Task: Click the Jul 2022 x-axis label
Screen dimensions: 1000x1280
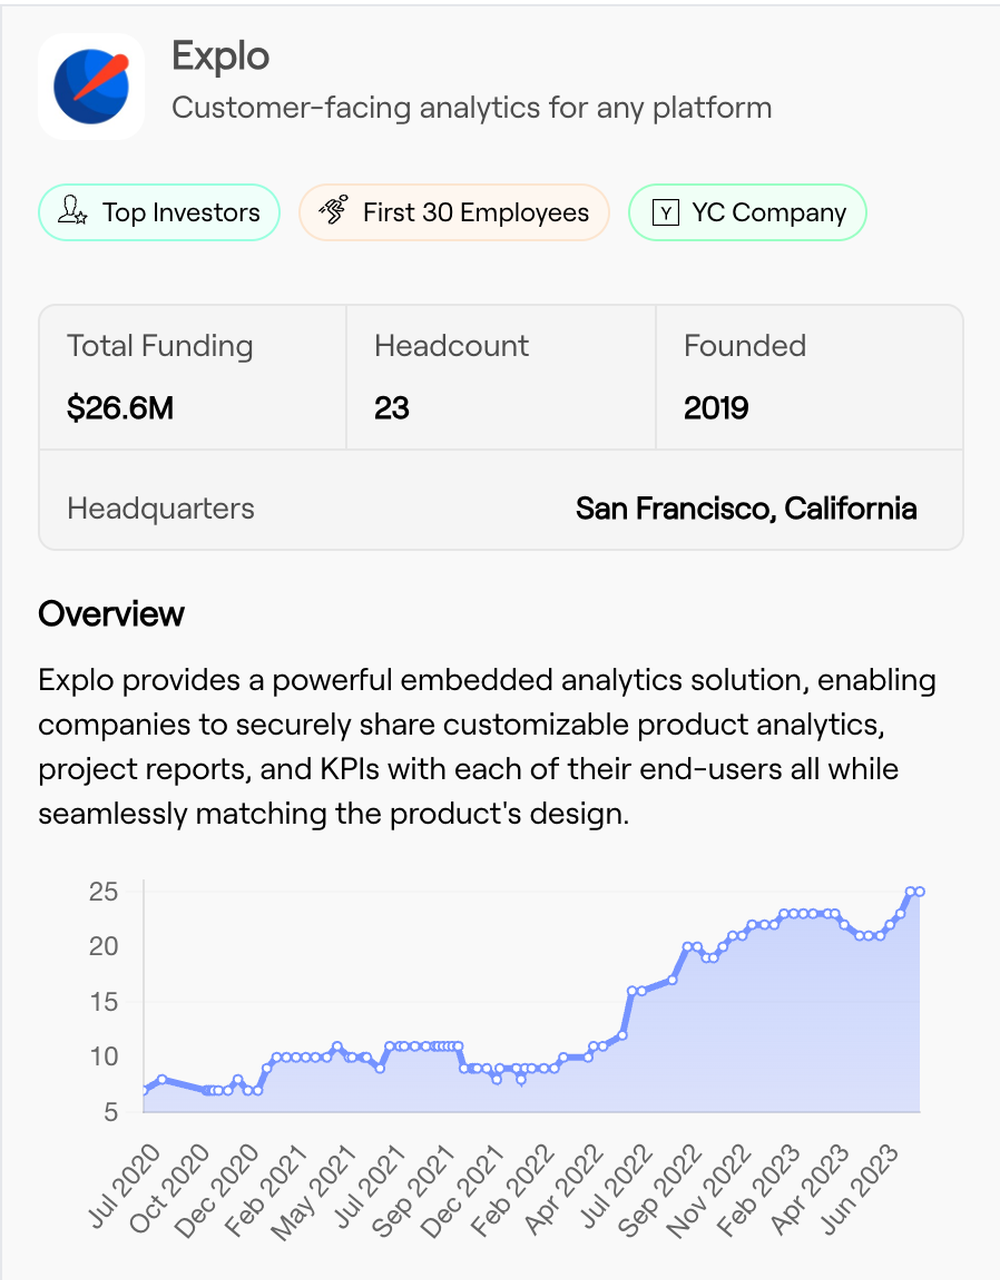Action: click(x=615, y=1186)
